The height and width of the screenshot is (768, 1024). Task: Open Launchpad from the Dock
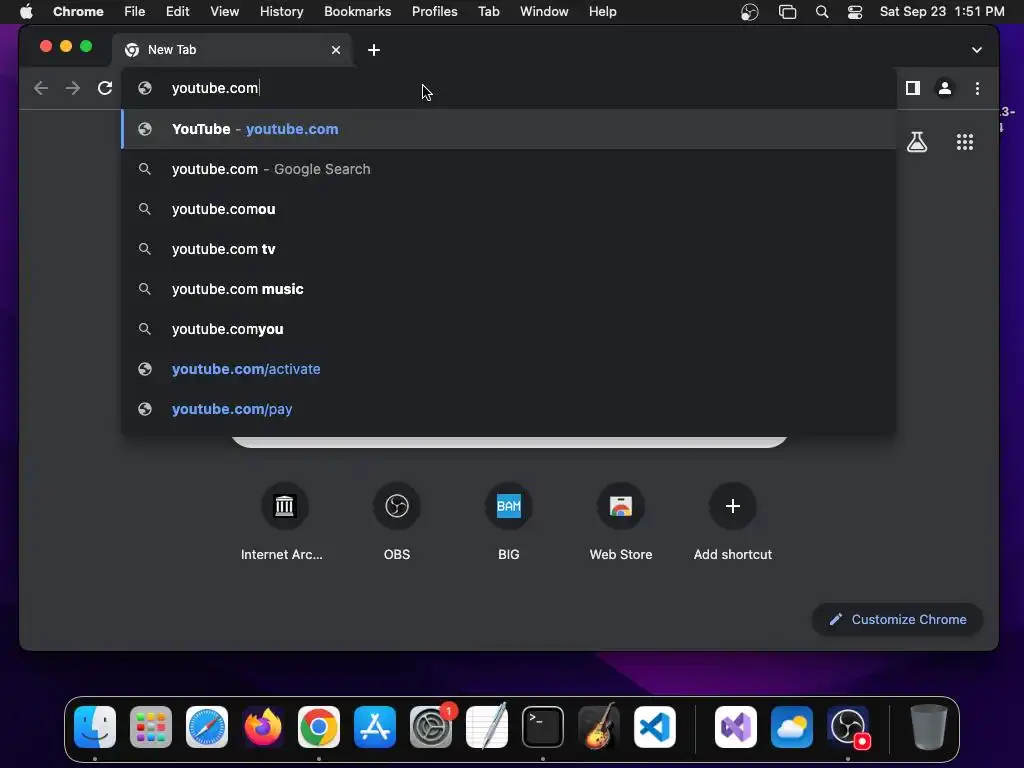point(151,727)
